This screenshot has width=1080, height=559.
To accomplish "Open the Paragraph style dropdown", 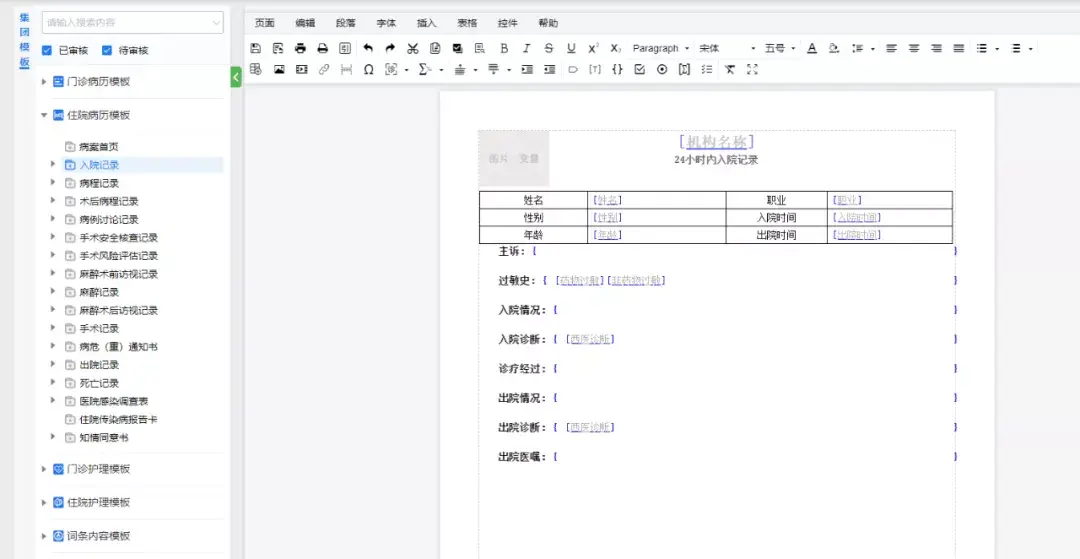I will pyautogui.click(x=661, y=48).
